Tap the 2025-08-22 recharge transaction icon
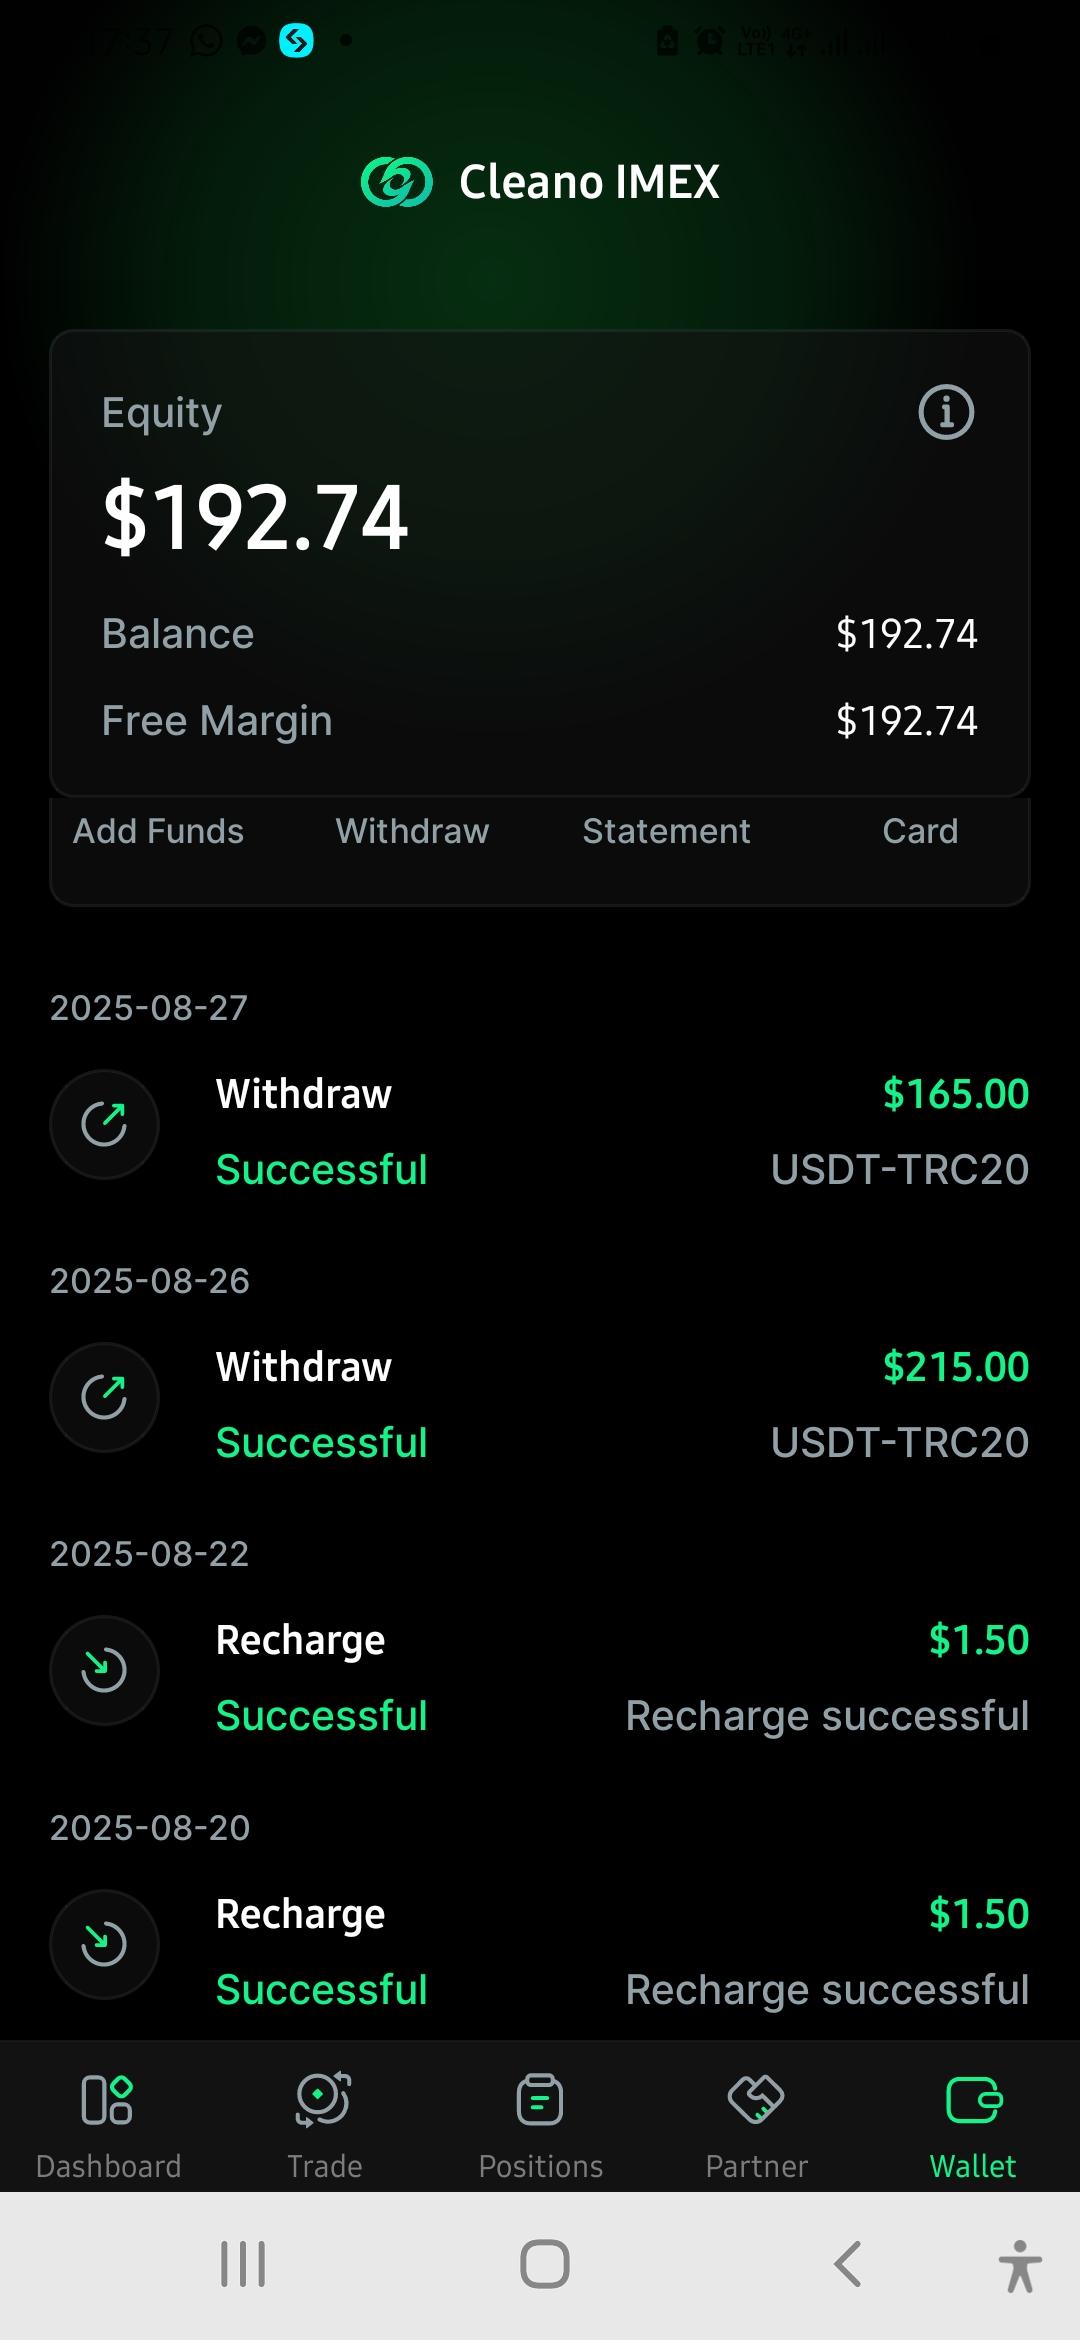This screenshot has width=1080, height=2340. tap(104, 1670)
